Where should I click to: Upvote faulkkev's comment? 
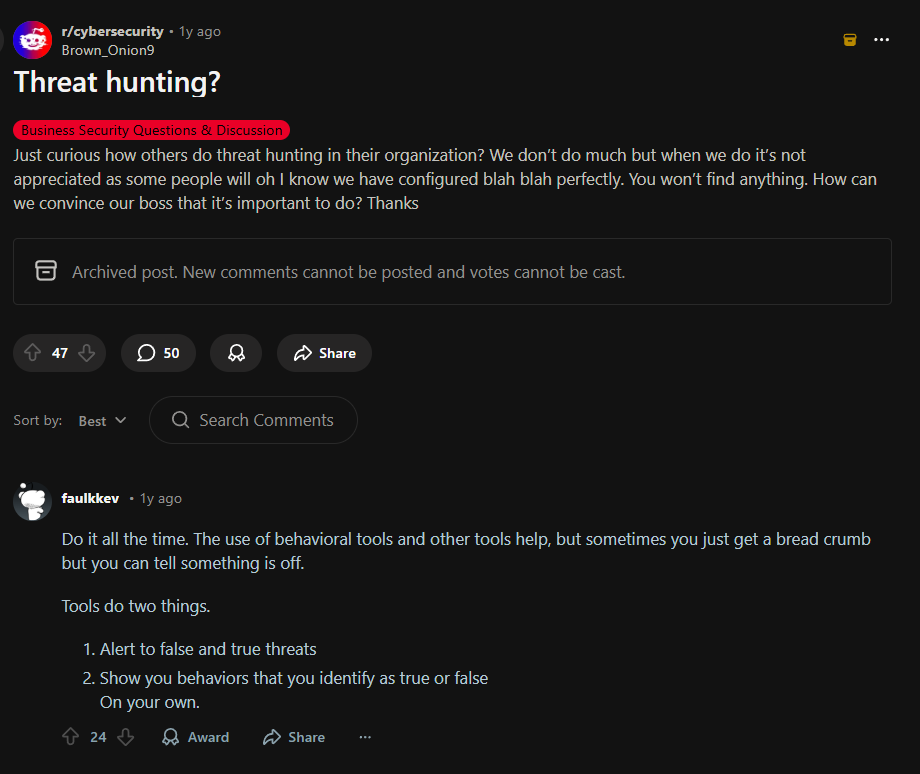tap(71, 737)
